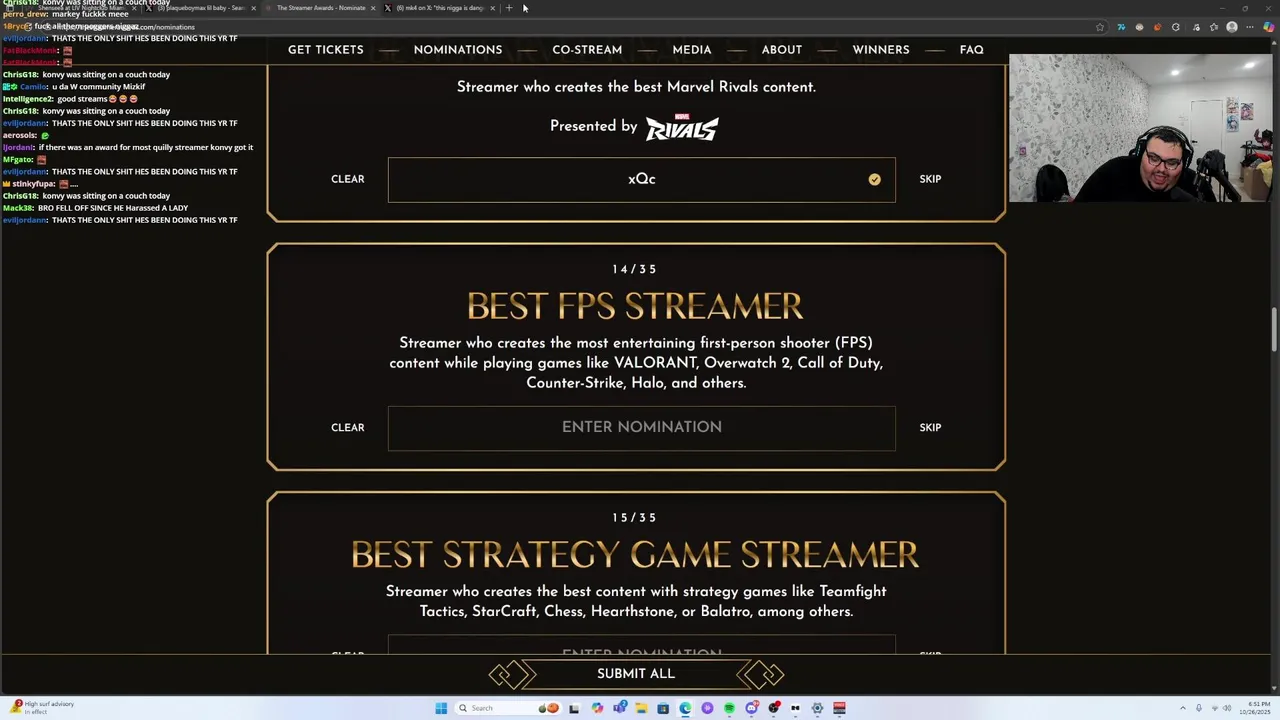Image resolution: width=1280 pixels, height=720 pixels.
Task: Click the microphone icon in system tray
Action: click(1199, 708)
